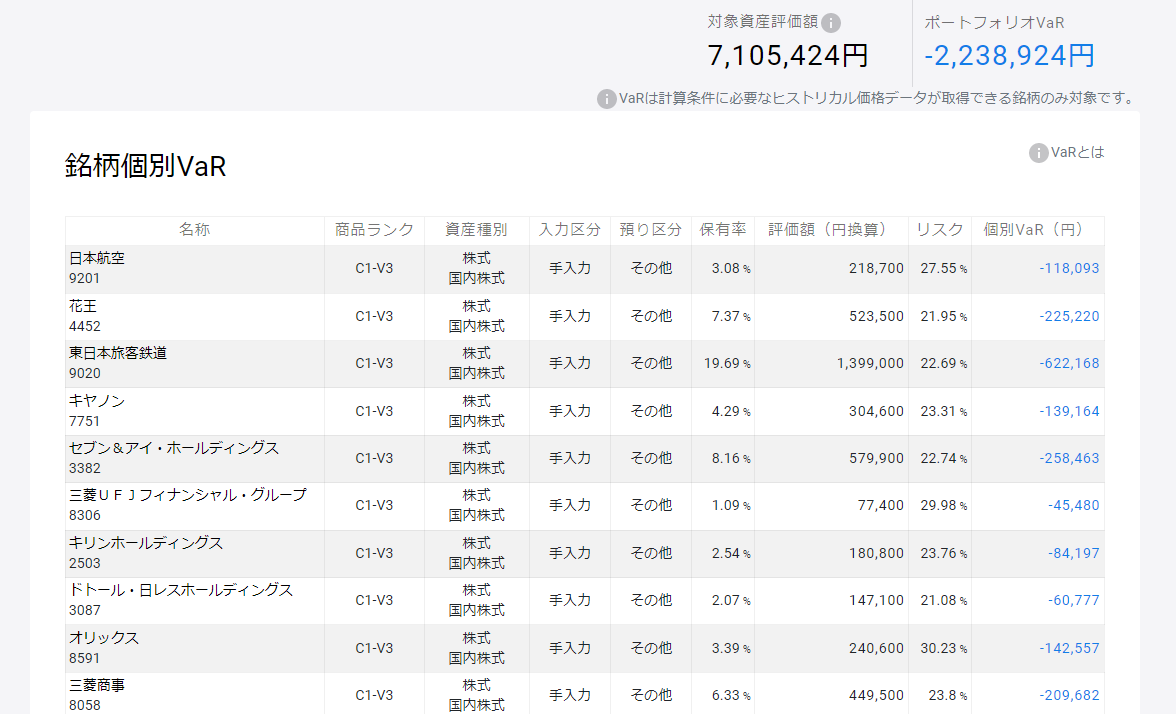Open the VaRとは help link
The width and height of the screenshot is (1176, 714).
pyautogui.click(x=1078, y=152)
